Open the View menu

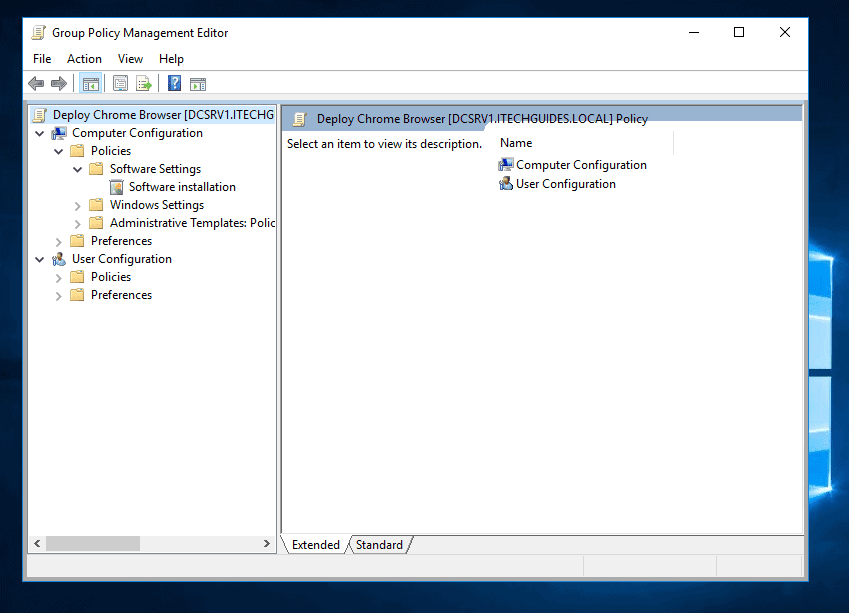130,59
